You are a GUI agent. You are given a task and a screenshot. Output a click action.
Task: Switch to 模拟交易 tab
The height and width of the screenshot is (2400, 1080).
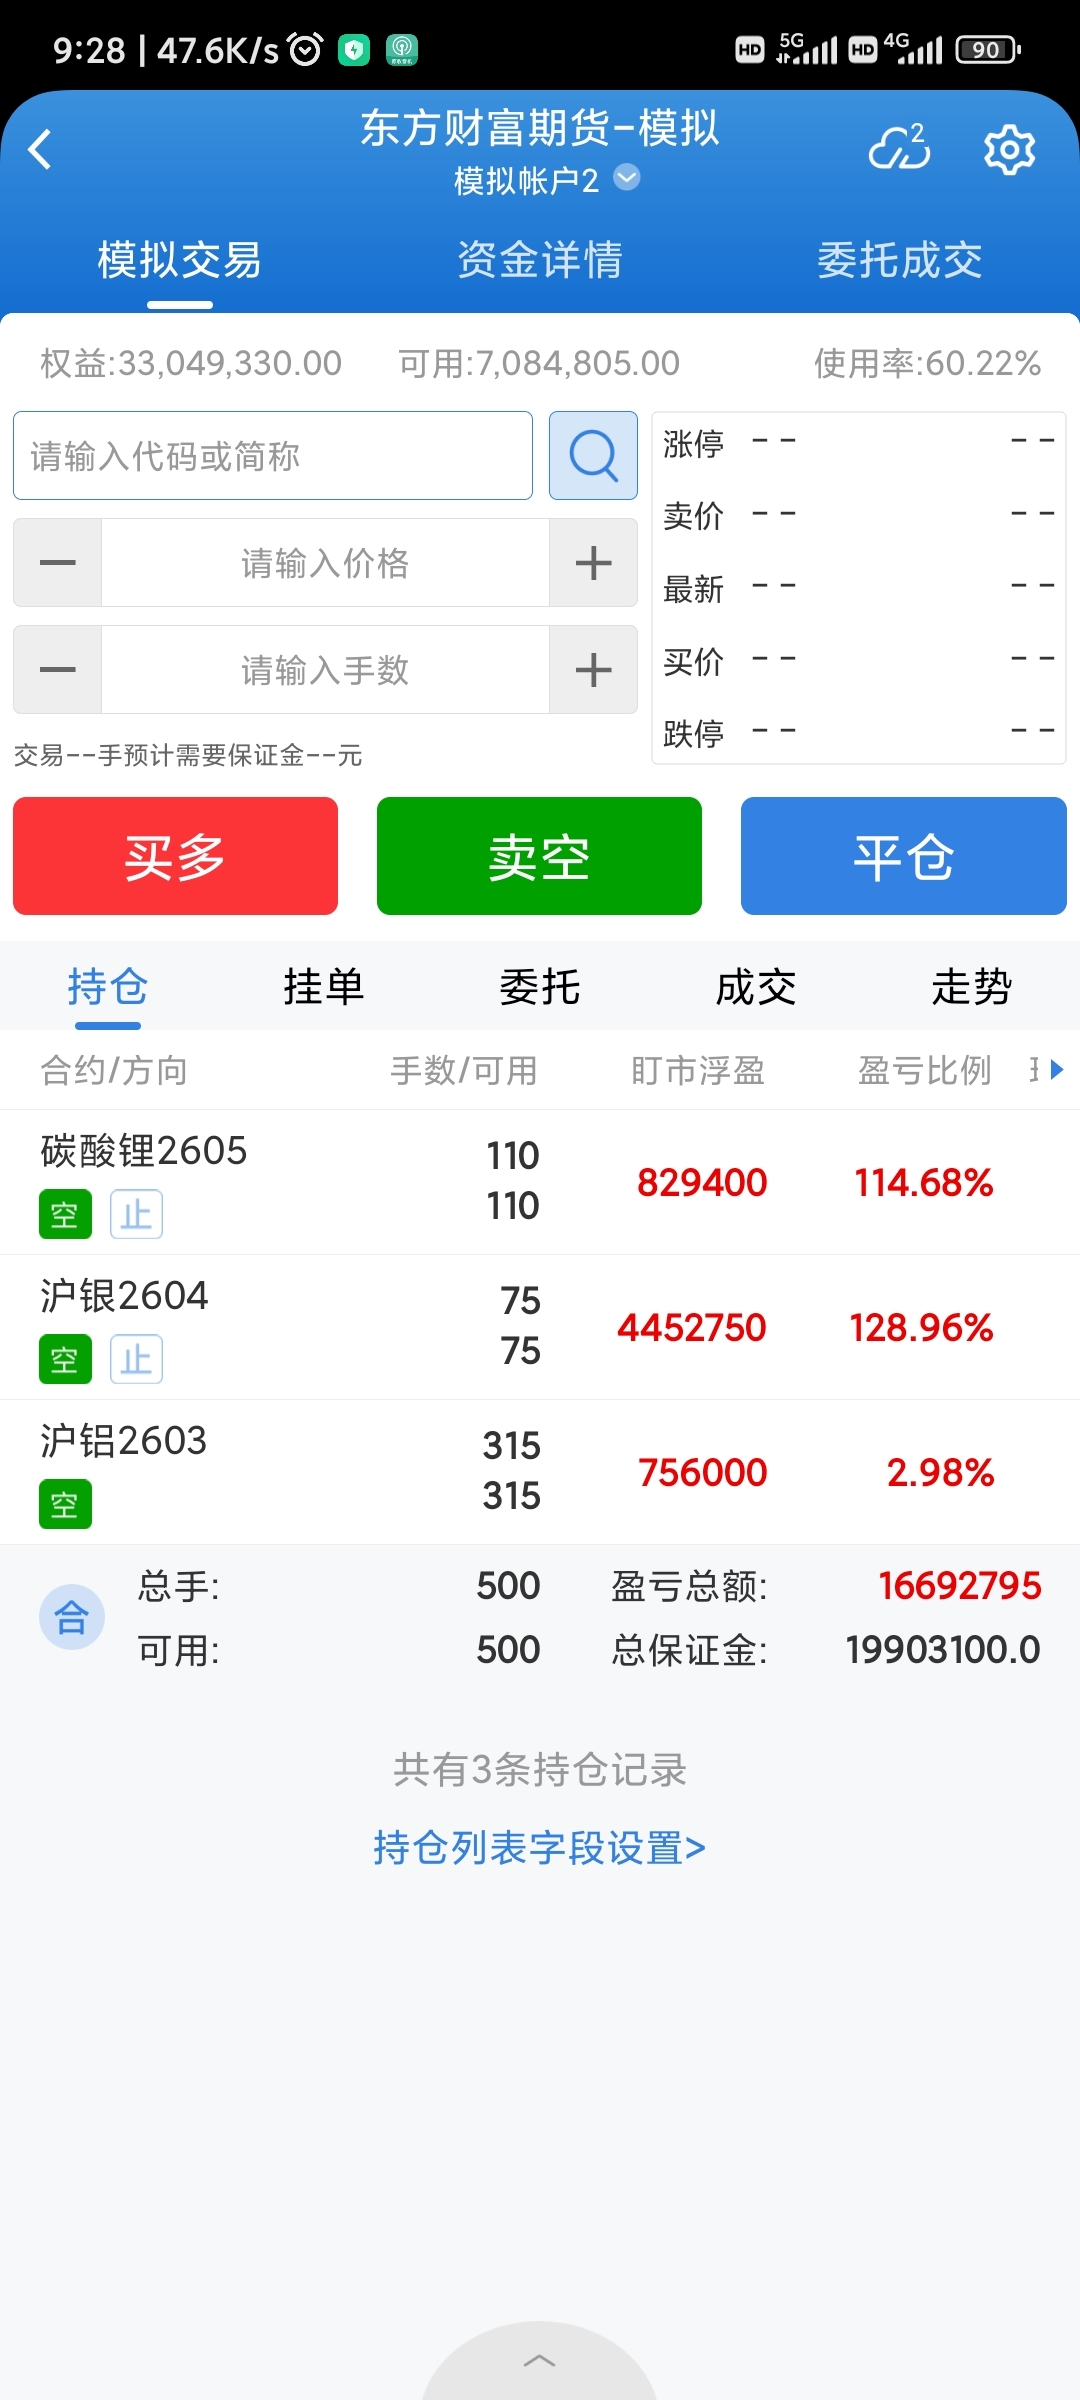point(180,260)
